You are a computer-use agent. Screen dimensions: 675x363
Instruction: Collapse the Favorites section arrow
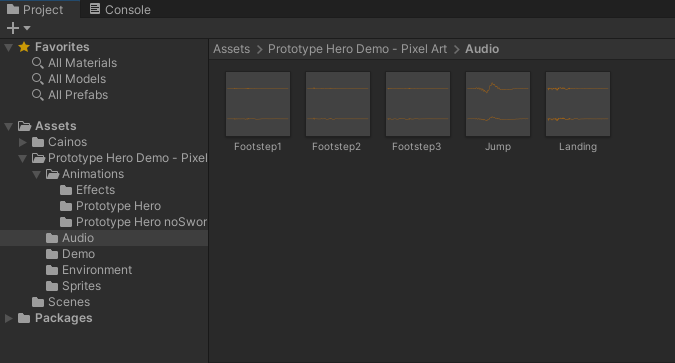tap(8, 47)
